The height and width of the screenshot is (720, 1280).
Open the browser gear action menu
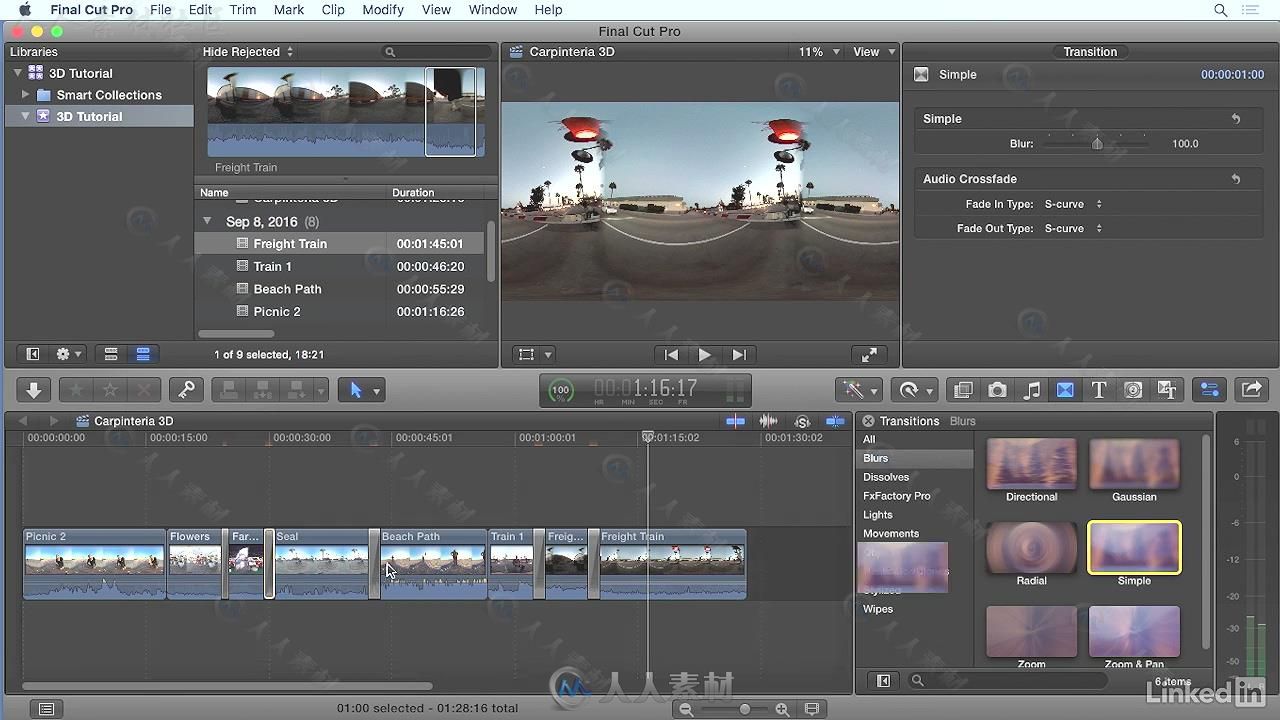pyautogui.click(x=69, y=354)
